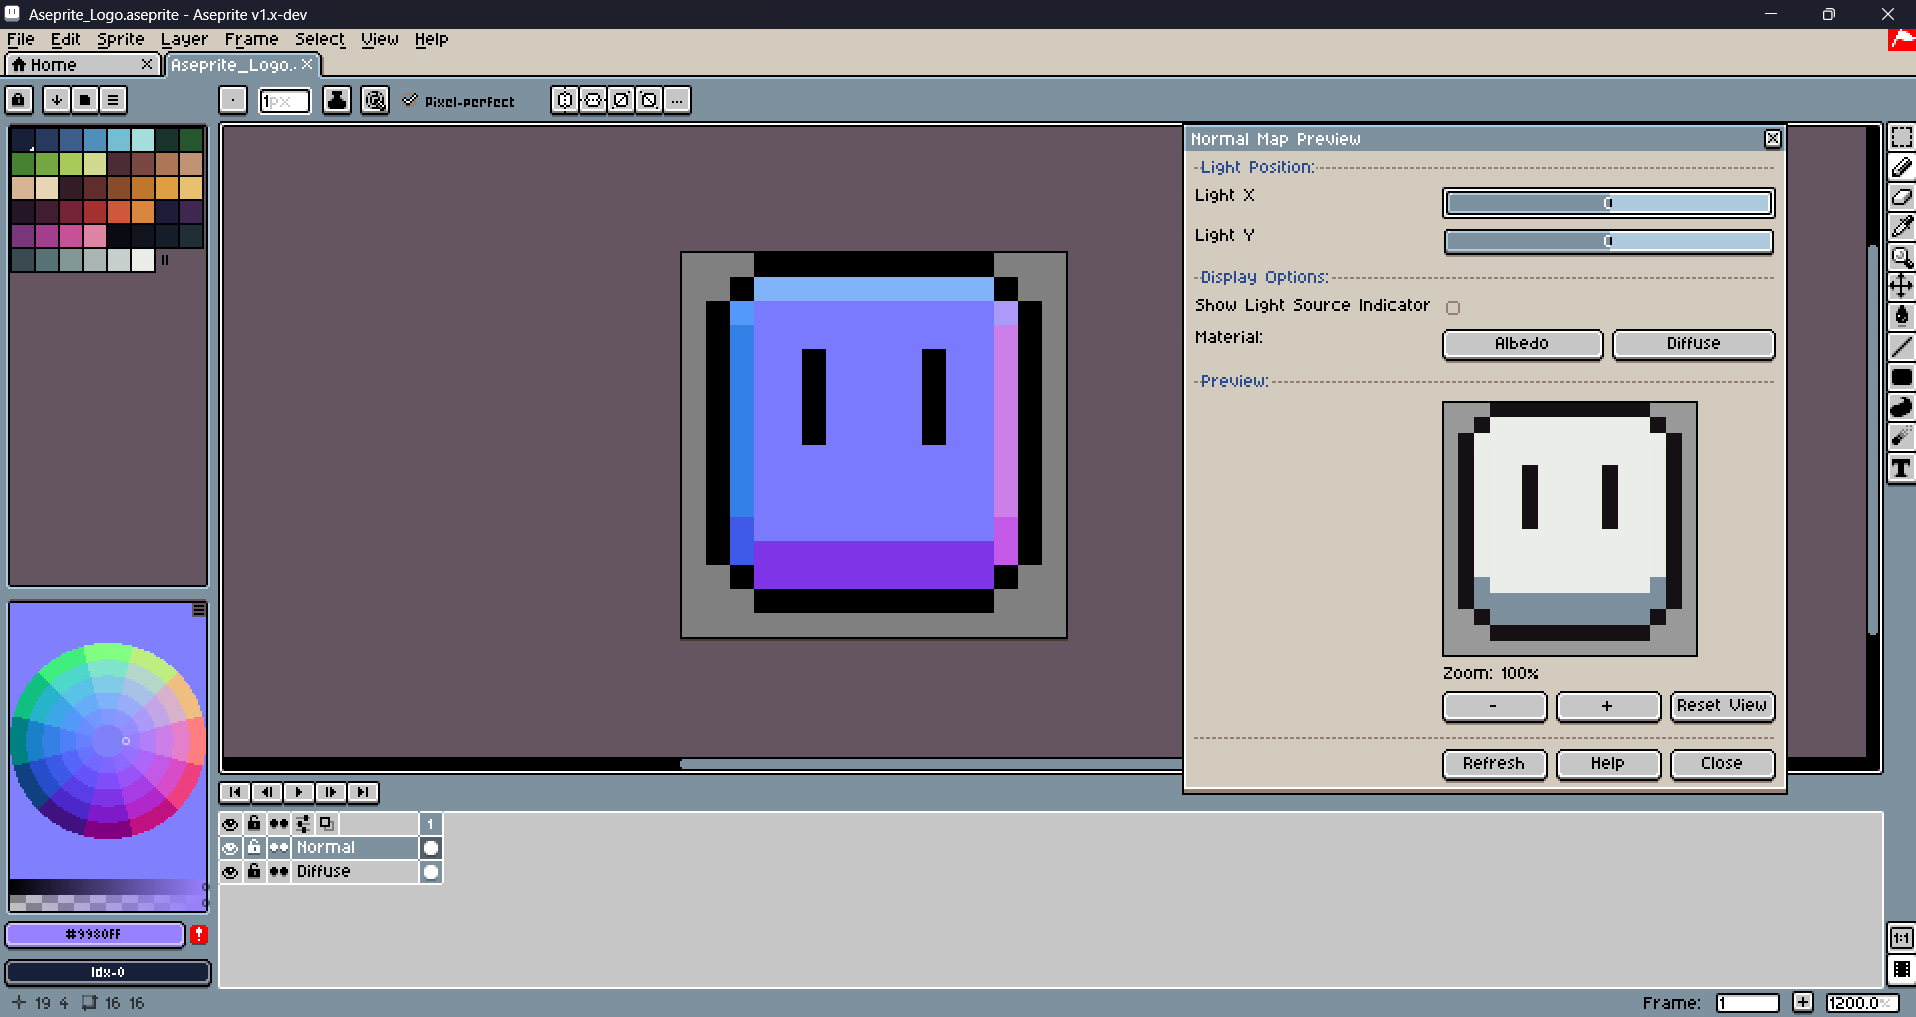Toggle continuous mode on Diffuse layer

point(279,872)
